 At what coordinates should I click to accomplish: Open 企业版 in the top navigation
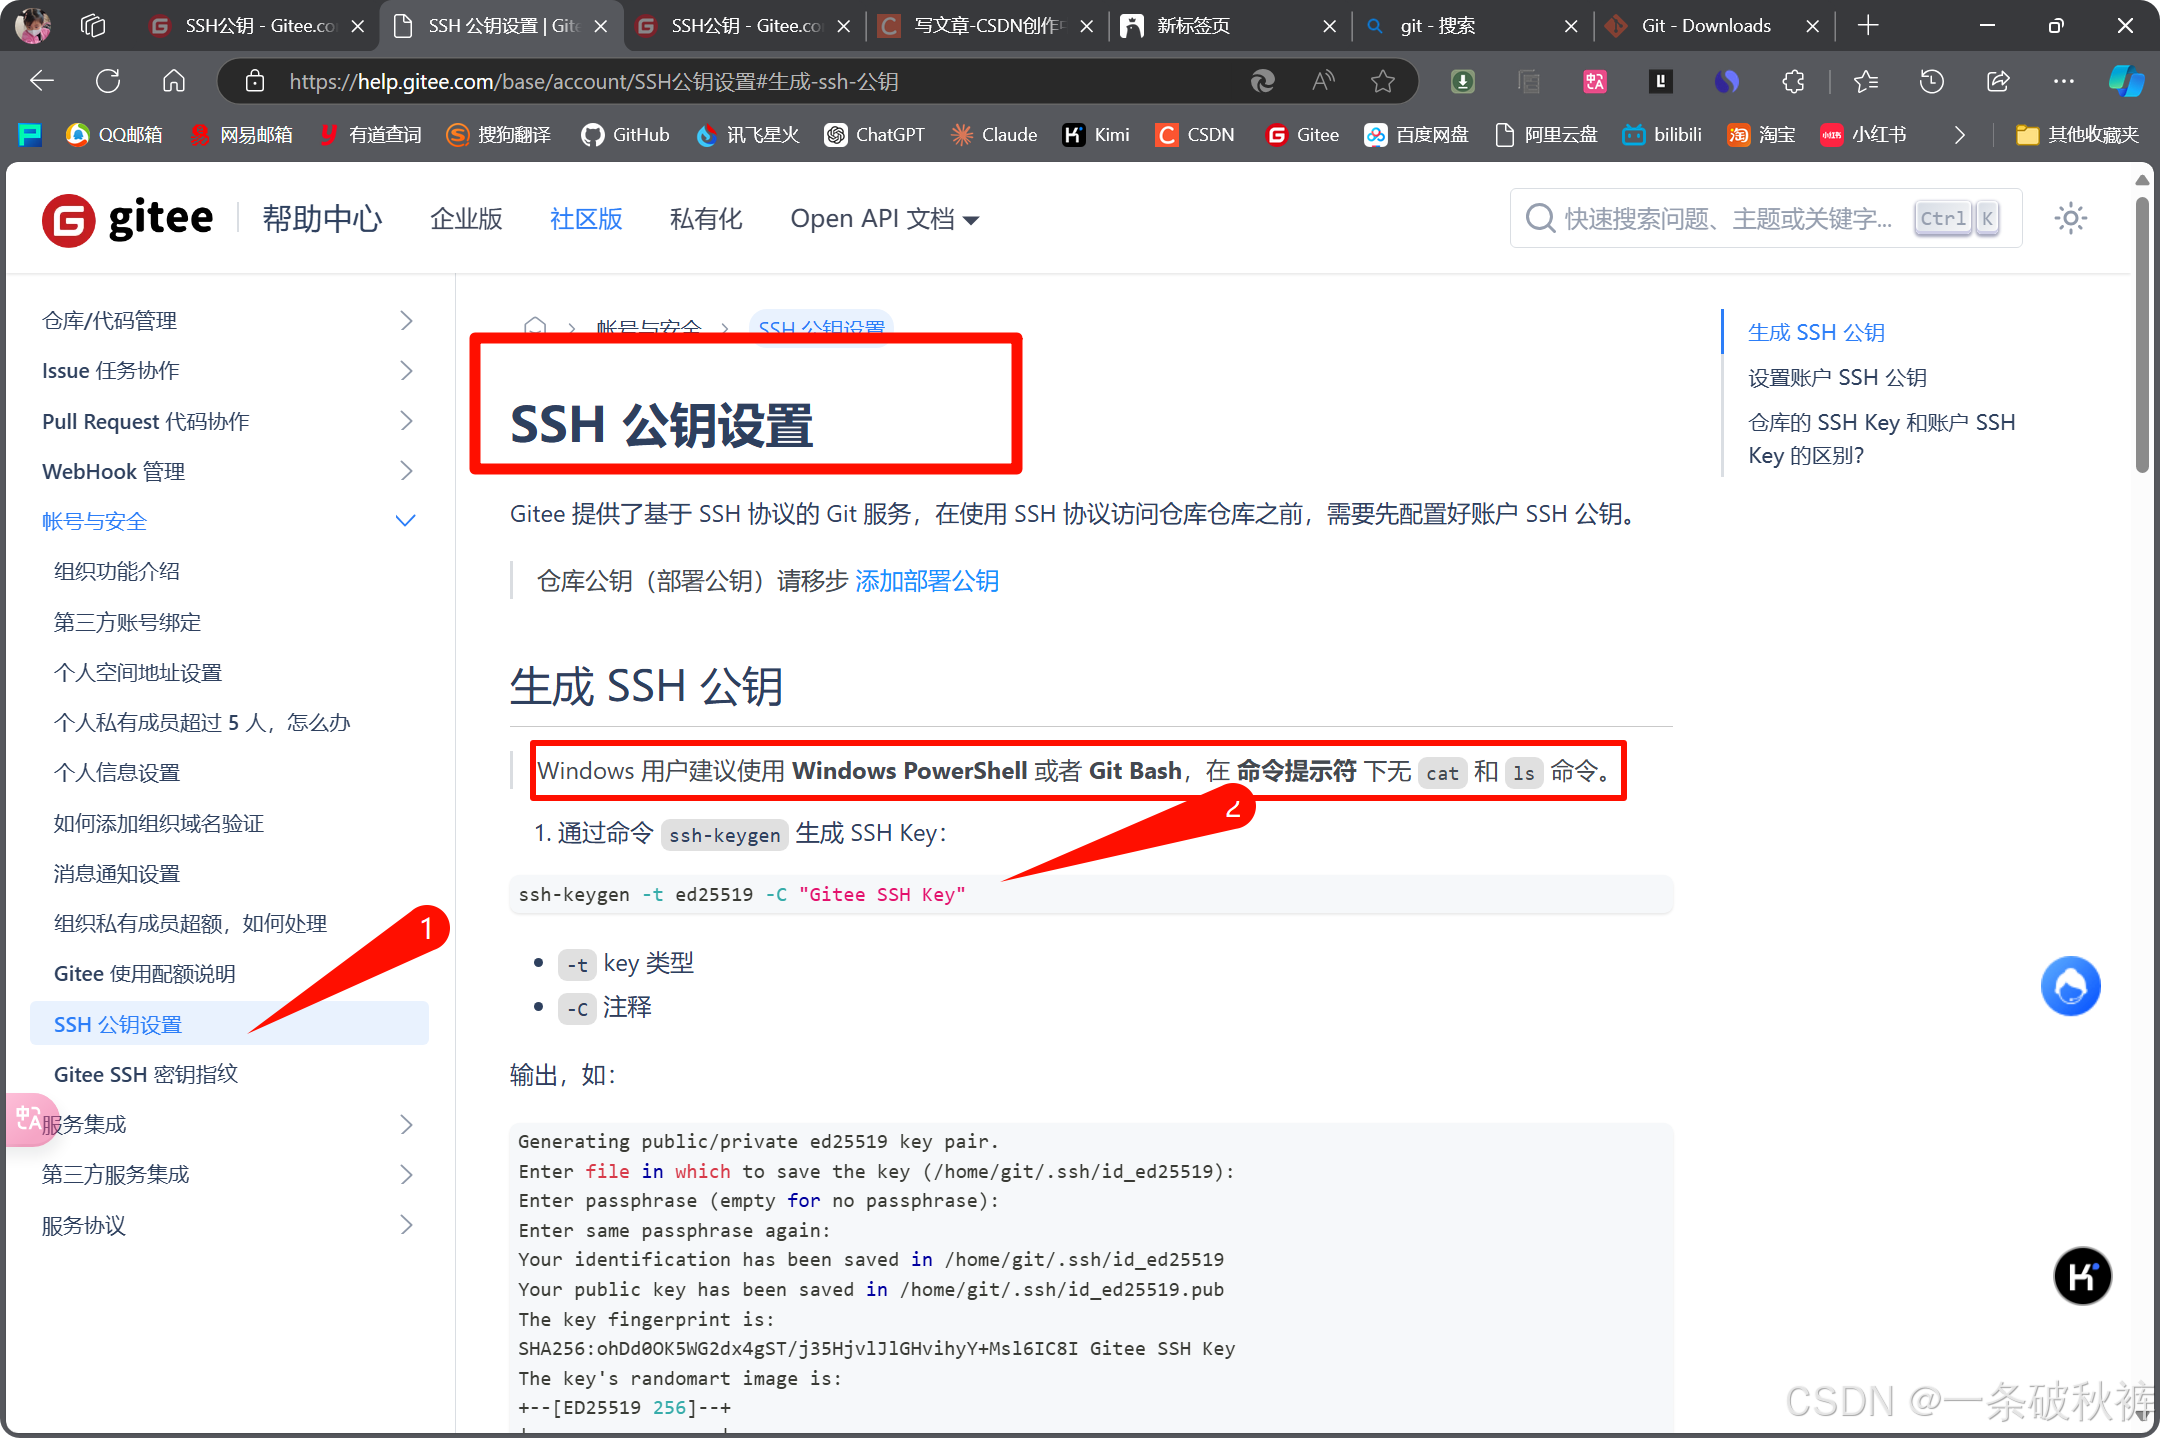466,219
